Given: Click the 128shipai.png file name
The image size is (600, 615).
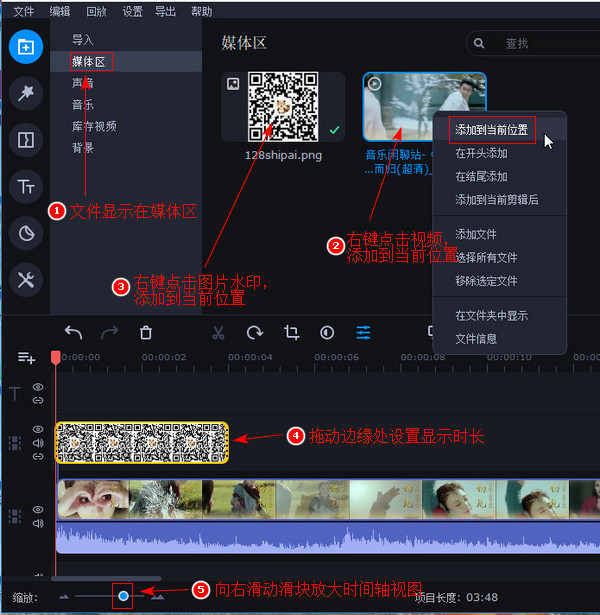Looking at the screenshot, I should 283,155.
